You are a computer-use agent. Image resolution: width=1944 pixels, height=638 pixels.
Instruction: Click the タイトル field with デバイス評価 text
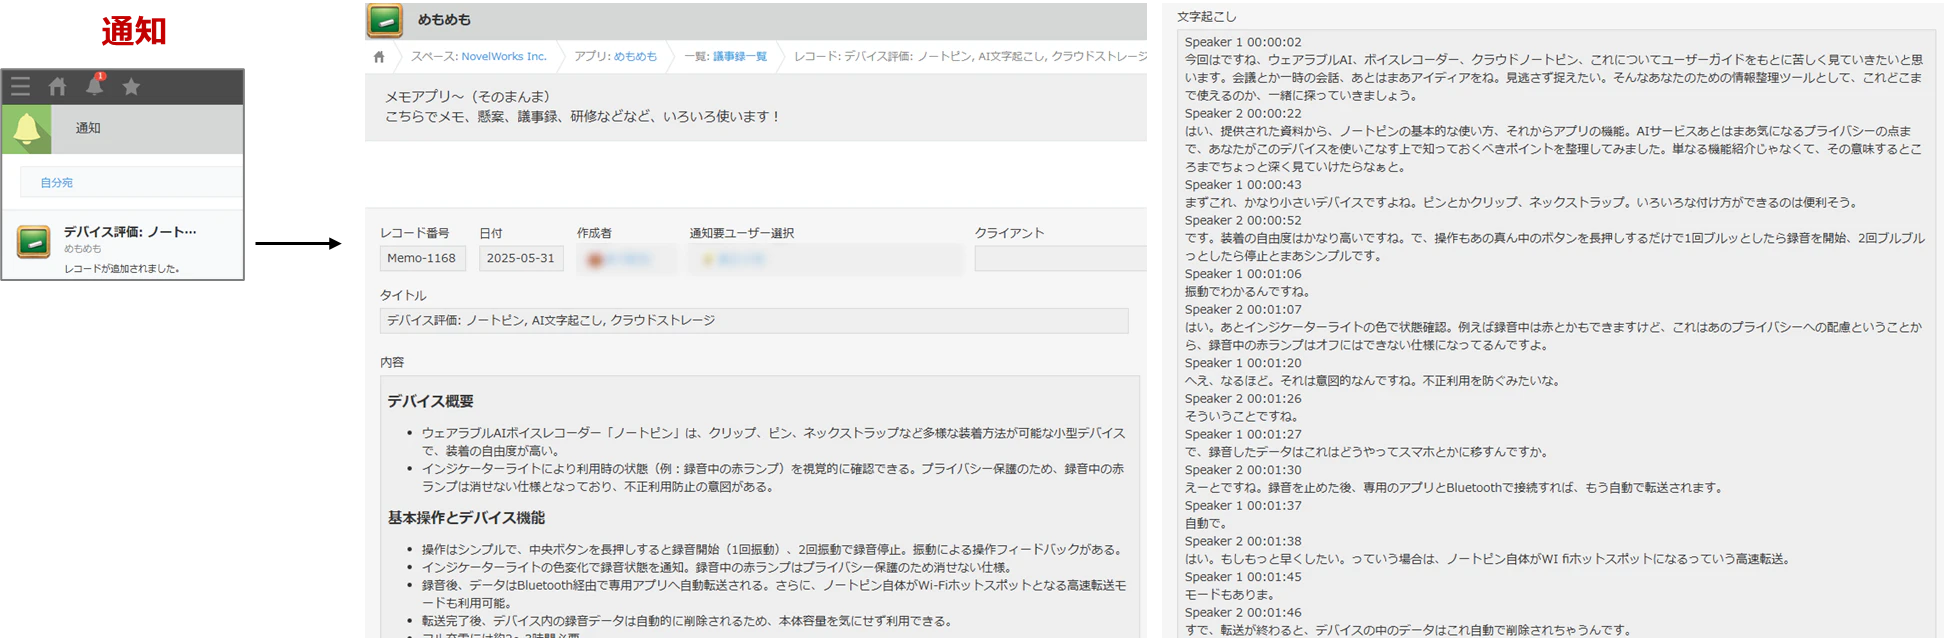click(x=754, y=321)
